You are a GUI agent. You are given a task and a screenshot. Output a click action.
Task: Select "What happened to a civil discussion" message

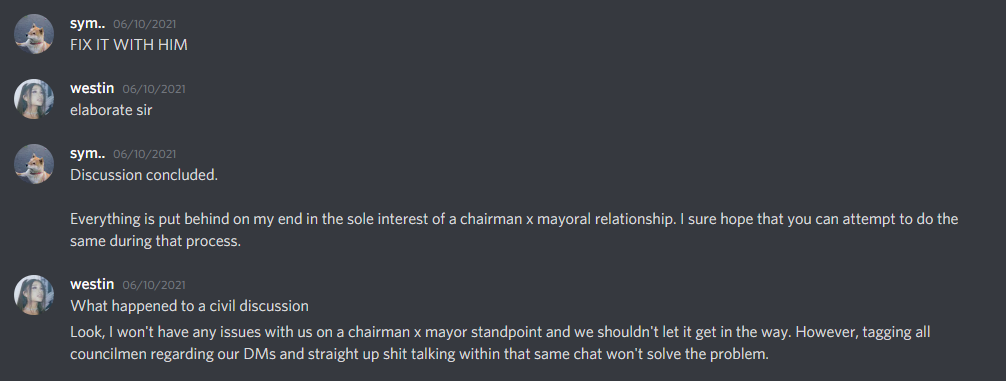coord(189,306)
